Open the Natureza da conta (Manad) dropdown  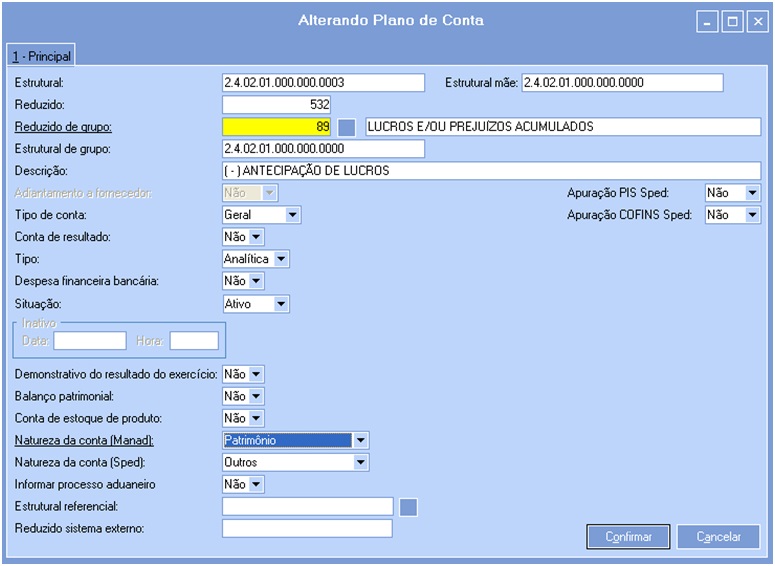click(361, 440)
